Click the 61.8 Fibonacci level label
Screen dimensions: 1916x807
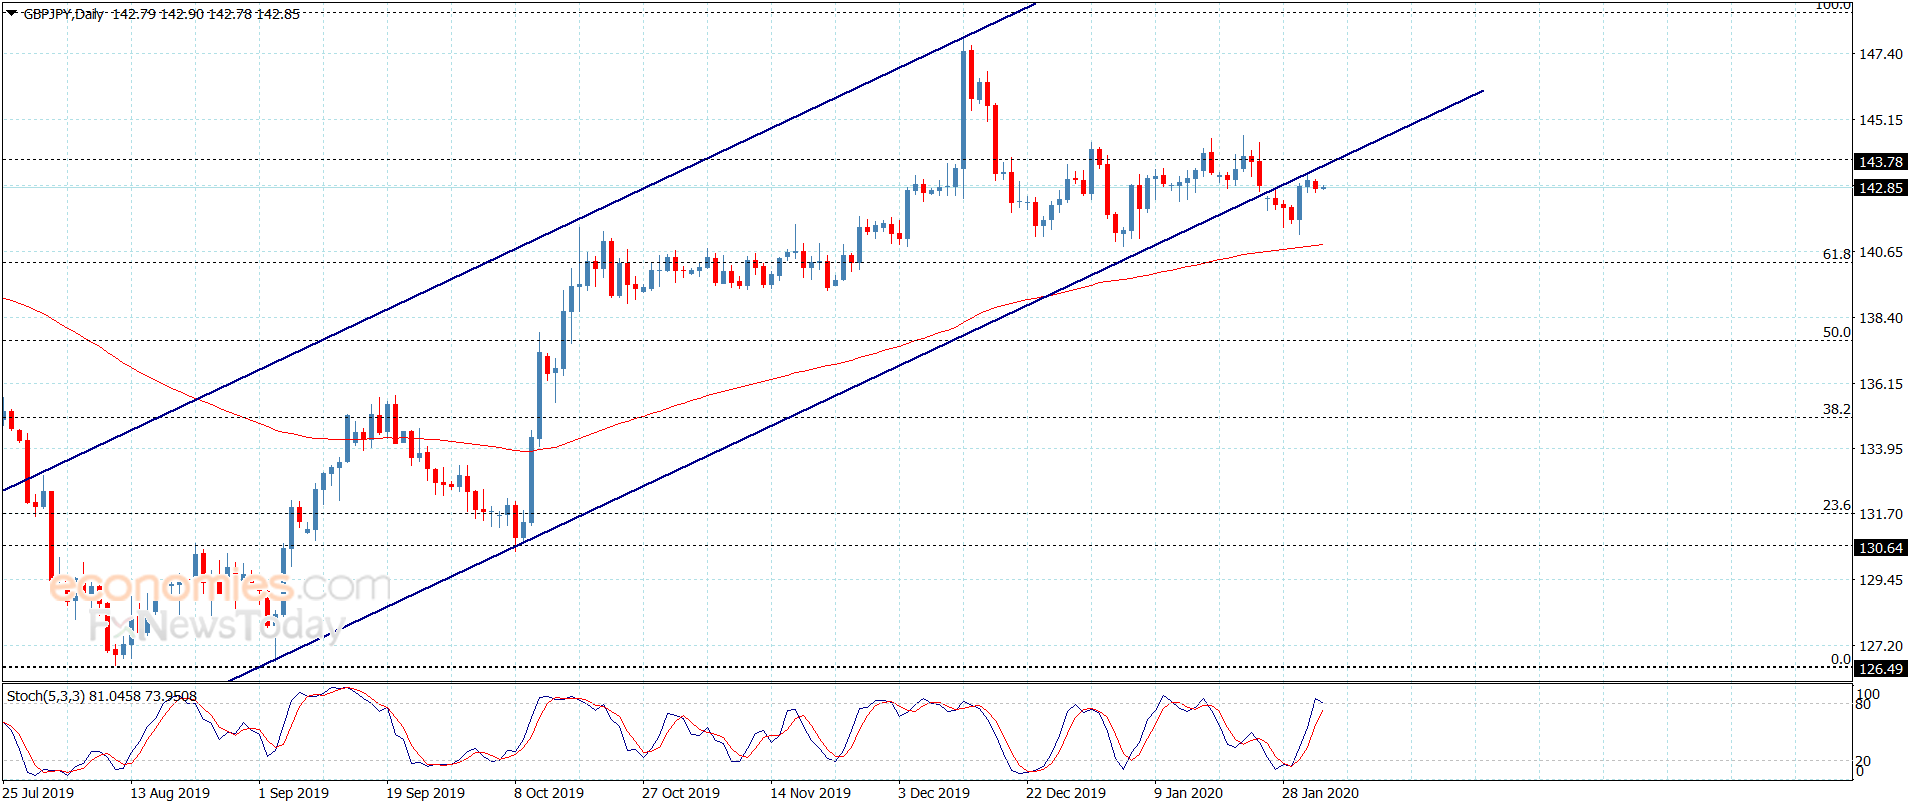click(1837, 254)
